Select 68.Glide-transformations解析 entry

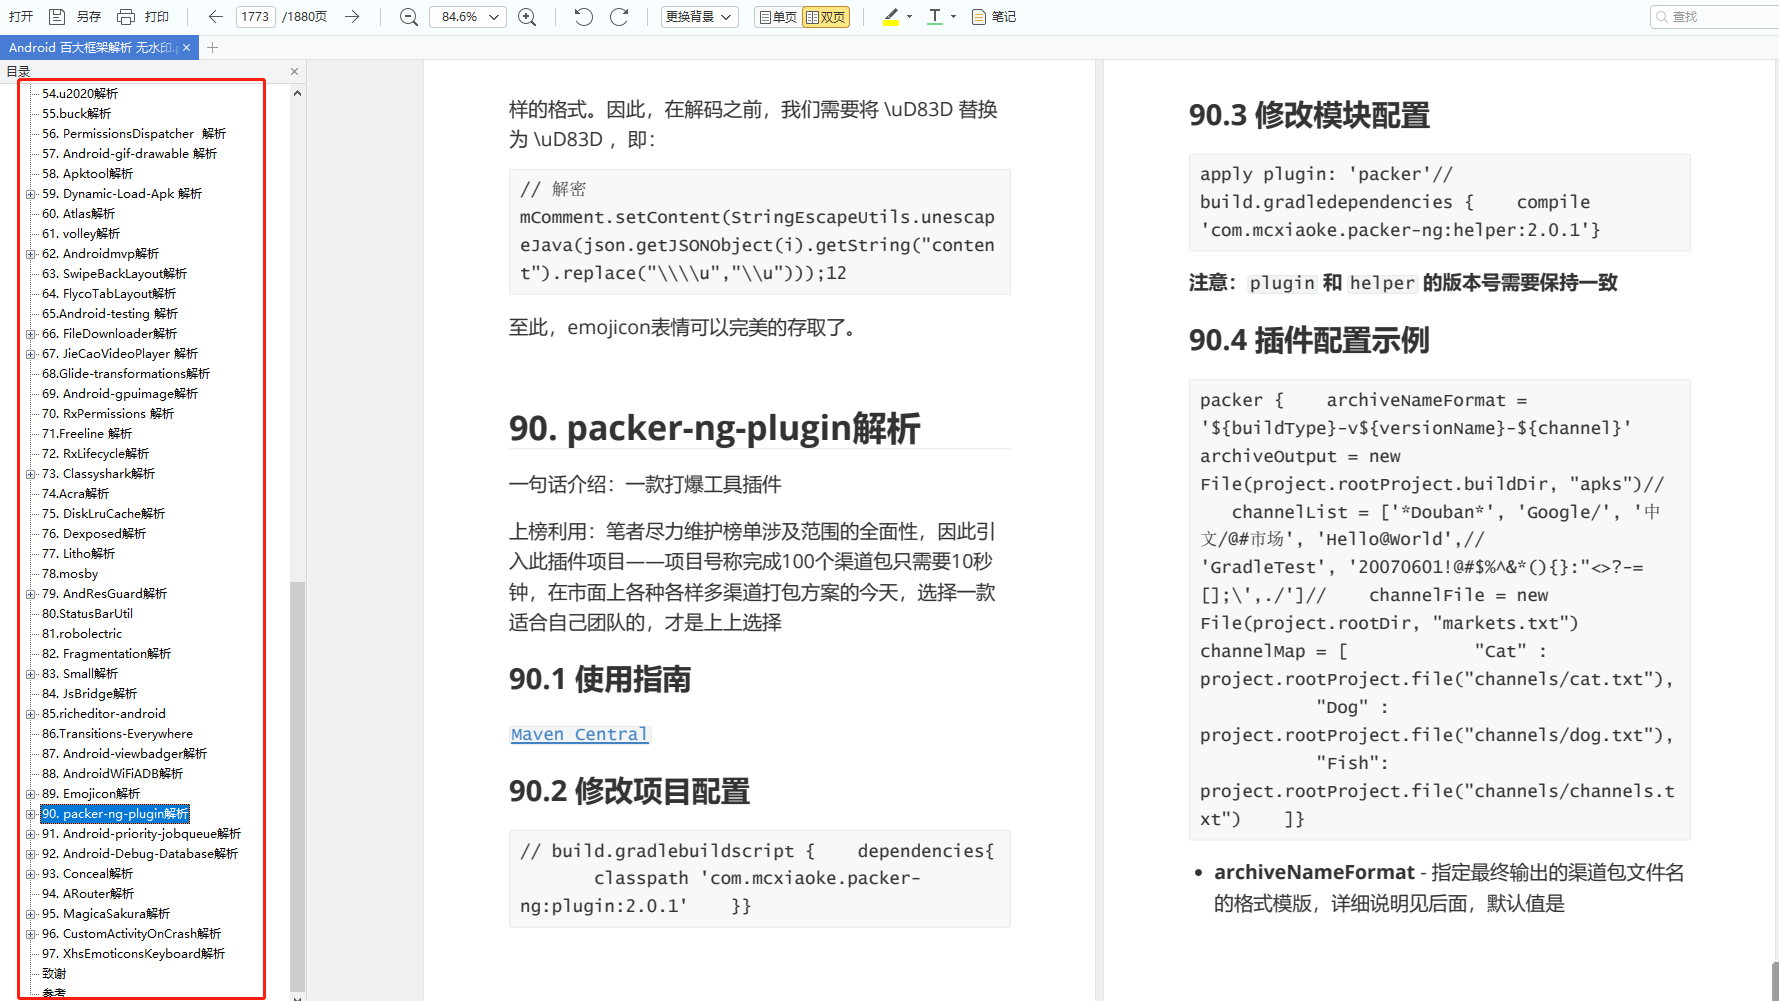[126, 374]
